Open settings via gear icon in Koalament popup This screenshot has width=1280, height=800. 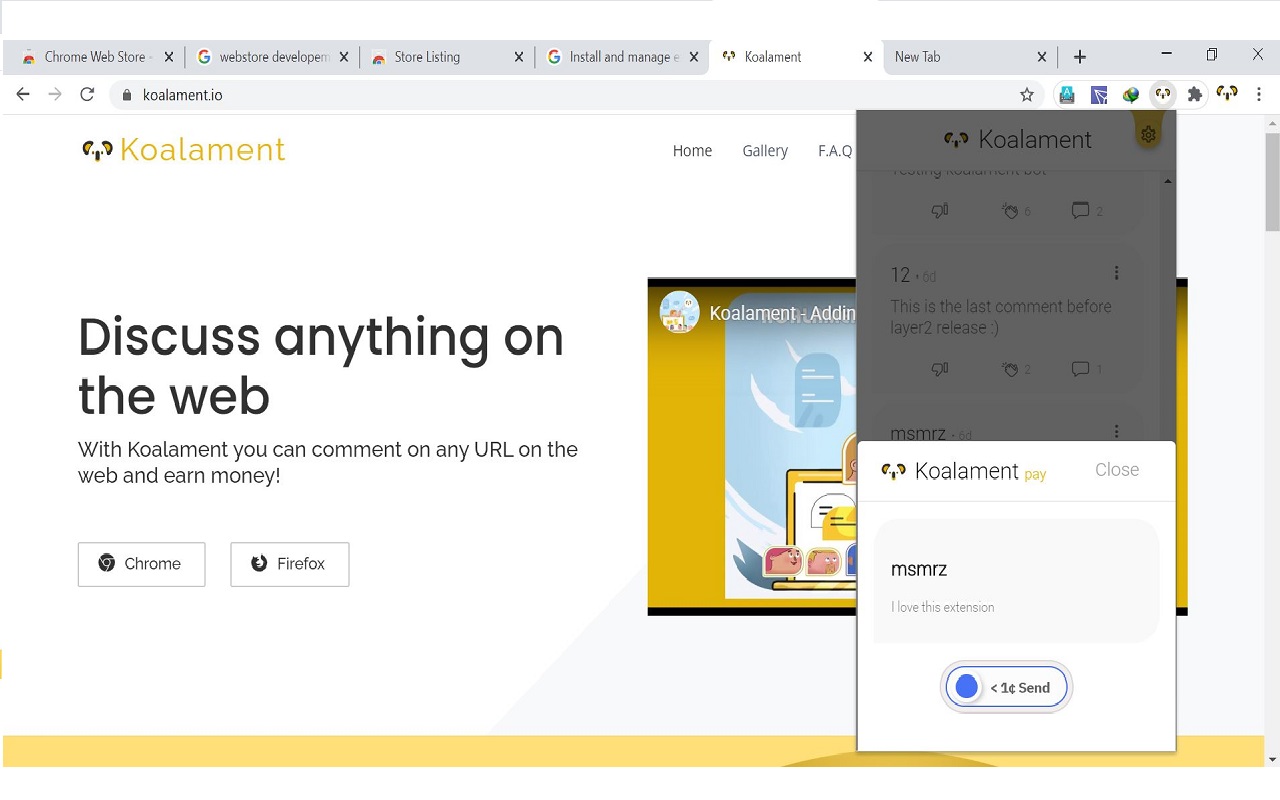tap(1148, 133)
